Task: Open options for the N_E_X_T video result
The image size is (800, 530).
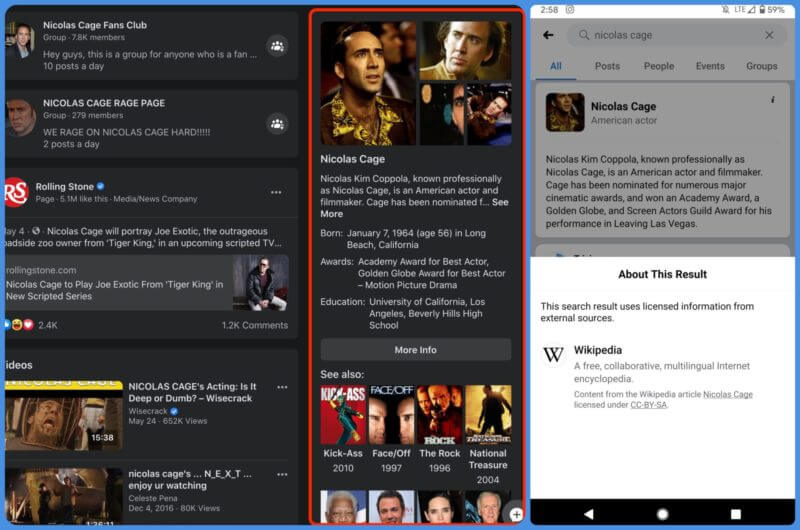Action: click(x=282, y=474)
